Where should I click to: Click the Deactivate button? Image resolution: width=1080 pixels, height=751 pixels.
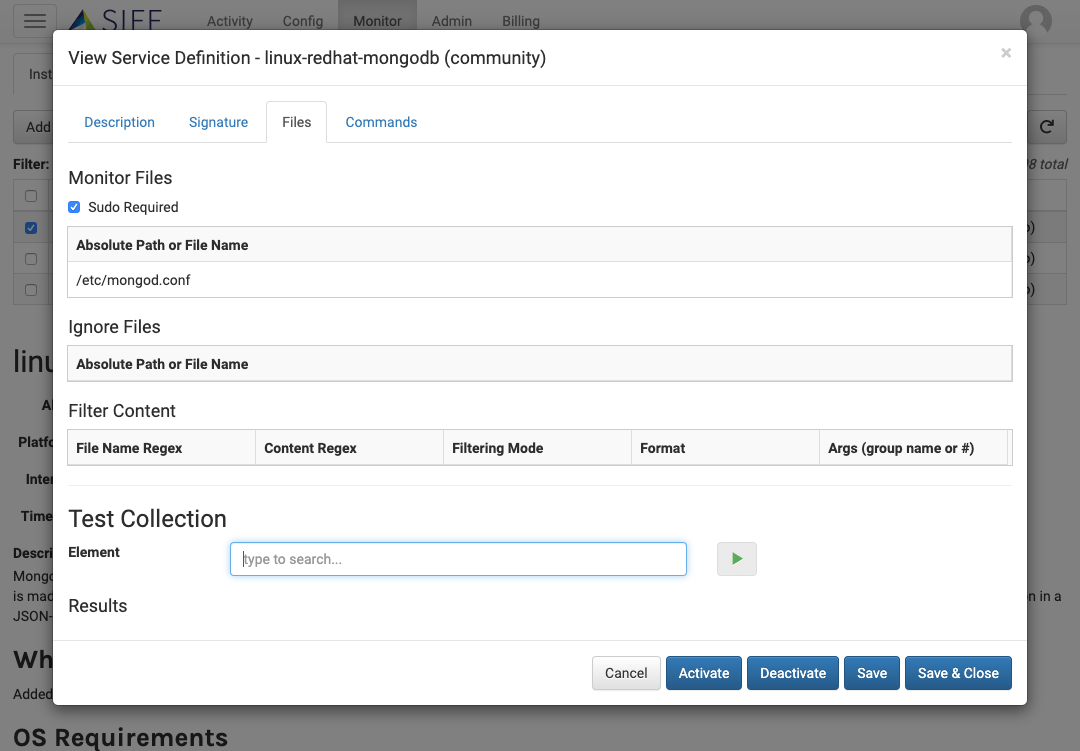pyautogui.click(x=793, y=673)
